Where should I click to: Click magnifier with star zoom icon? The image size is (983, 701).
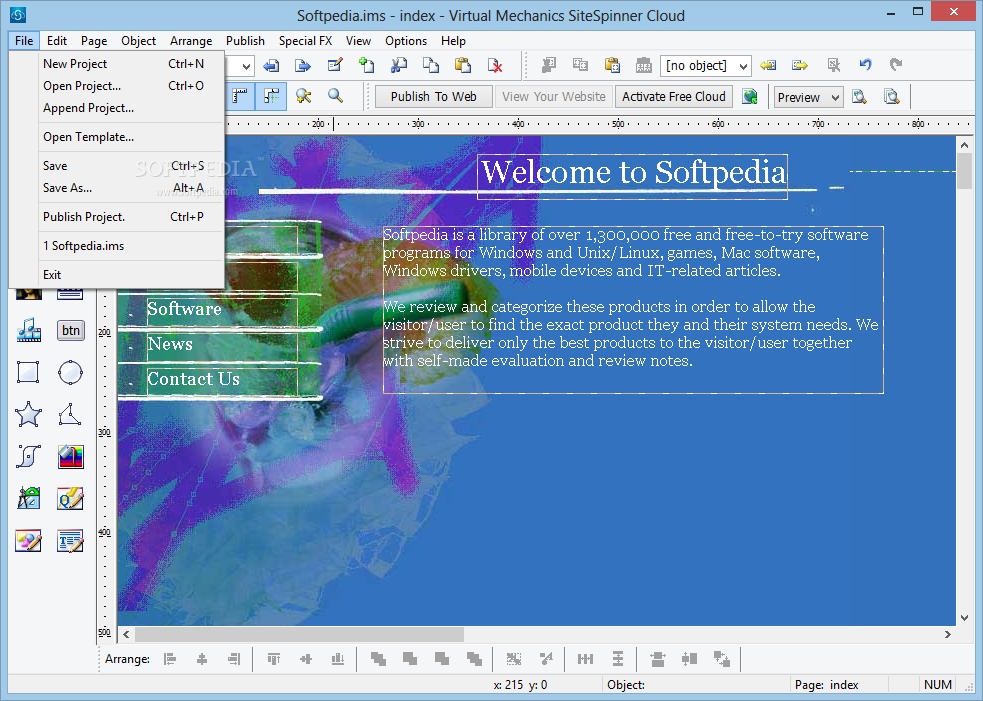(304, 96)
